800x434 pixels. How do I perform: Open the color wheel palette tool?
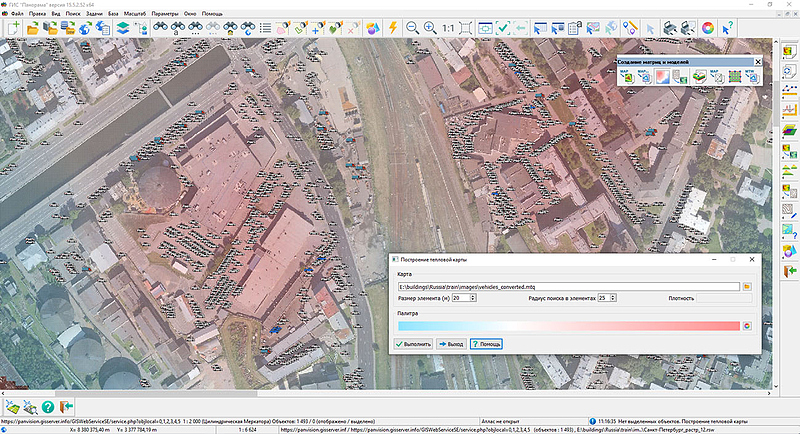pos(708,29)
